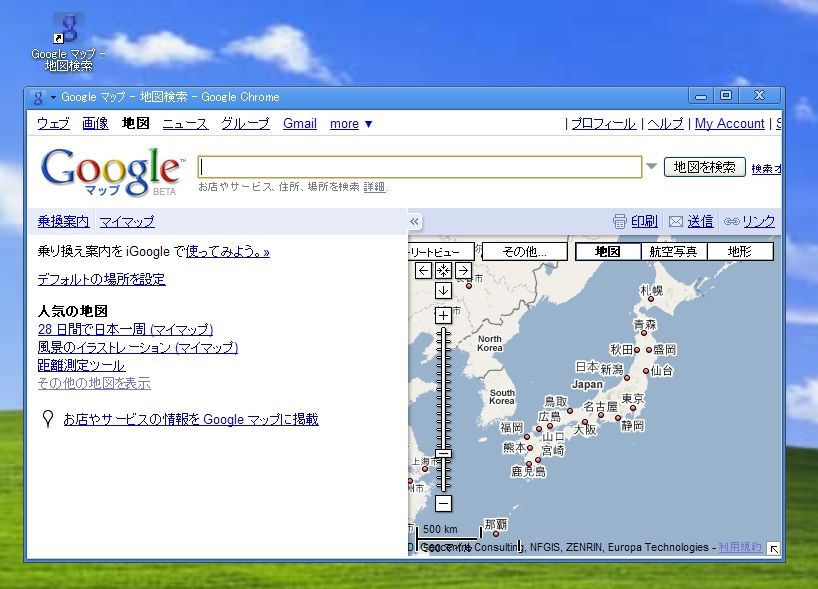The width and height of the screenshot is (818, 589).
Task: Click the 東京 city marker on map
Action: [x=633, y=408]
